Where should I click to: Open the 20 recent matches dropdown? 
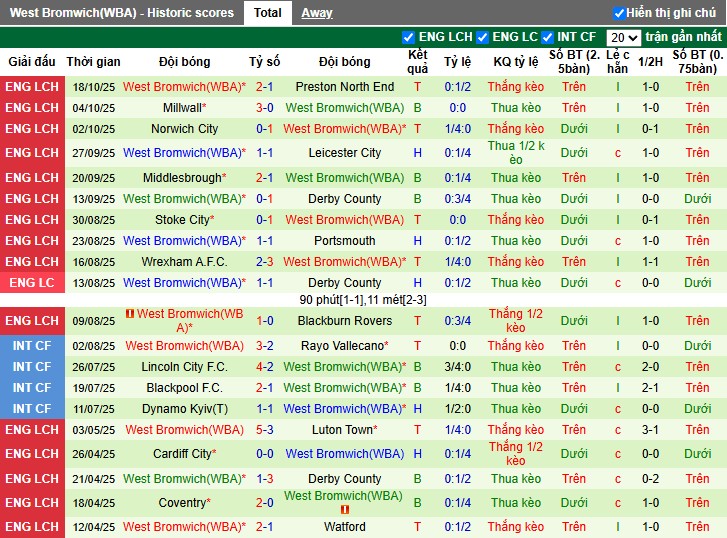pyautogui.click(x=624, y=38)
